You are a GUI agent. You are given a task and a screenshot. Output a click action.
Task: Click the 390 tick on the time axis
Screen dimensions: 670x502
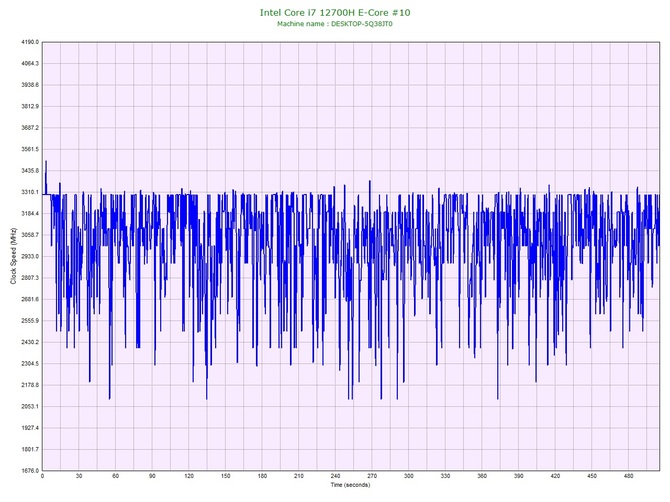(x=519, y=476)
